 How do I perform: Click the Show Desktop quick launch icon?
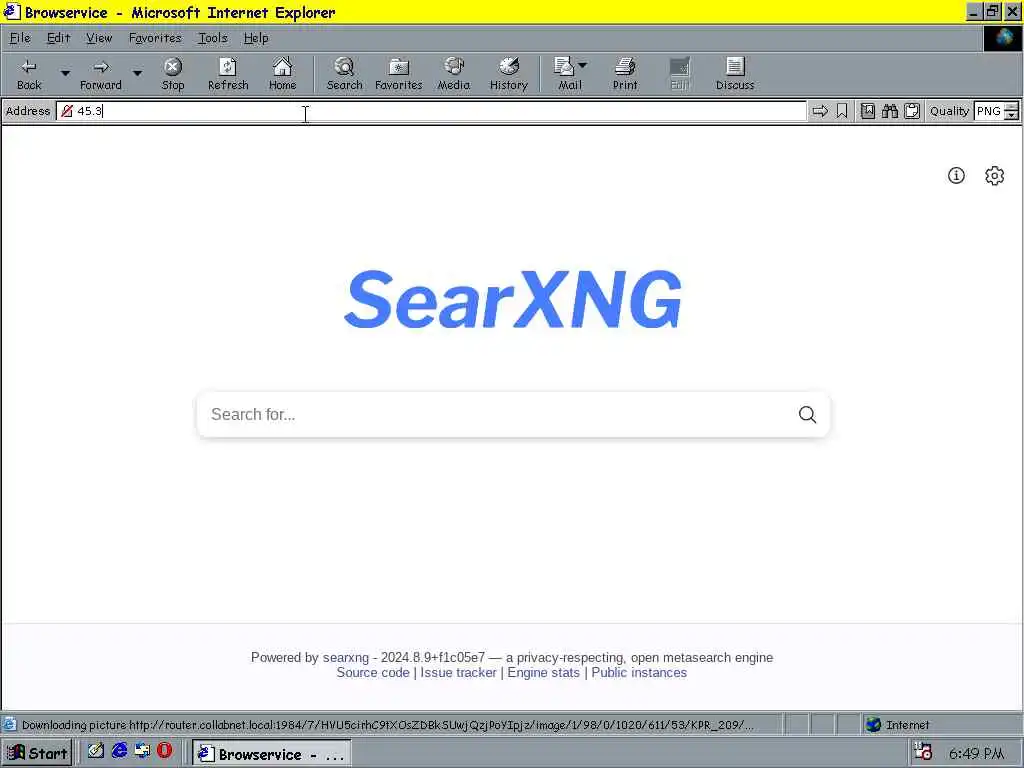[x=142, y=751]
